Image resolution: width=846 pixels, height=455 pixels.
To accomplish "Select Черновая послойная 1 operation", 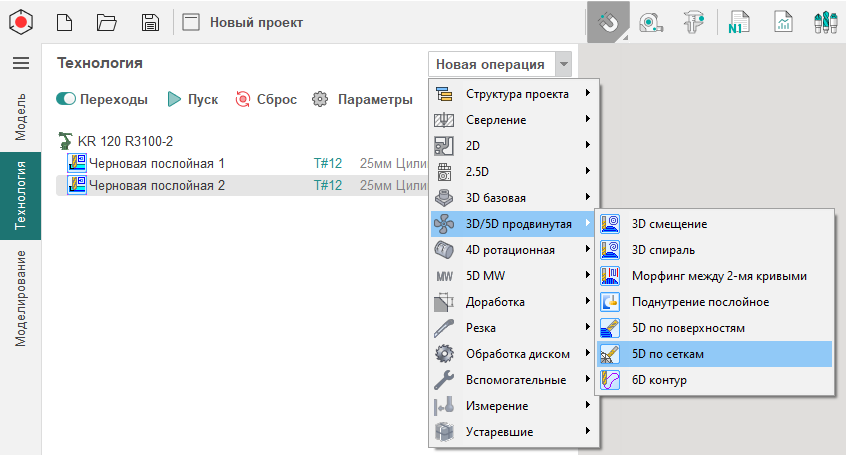I will coord(156,162).
